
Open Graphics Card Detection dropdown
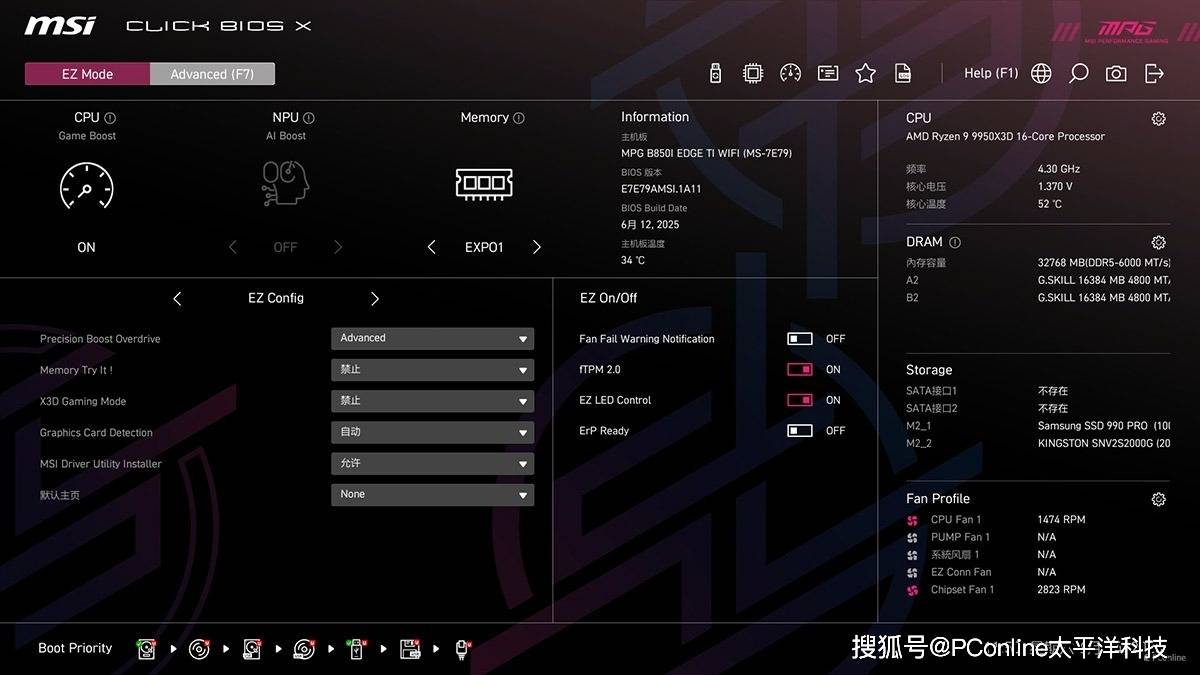point(432,432)
